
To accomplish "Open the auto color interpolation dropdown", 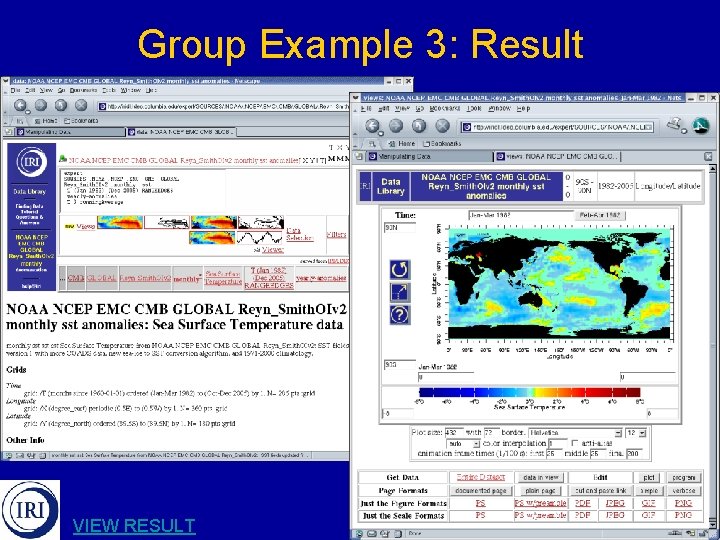I will click(463, 444).
